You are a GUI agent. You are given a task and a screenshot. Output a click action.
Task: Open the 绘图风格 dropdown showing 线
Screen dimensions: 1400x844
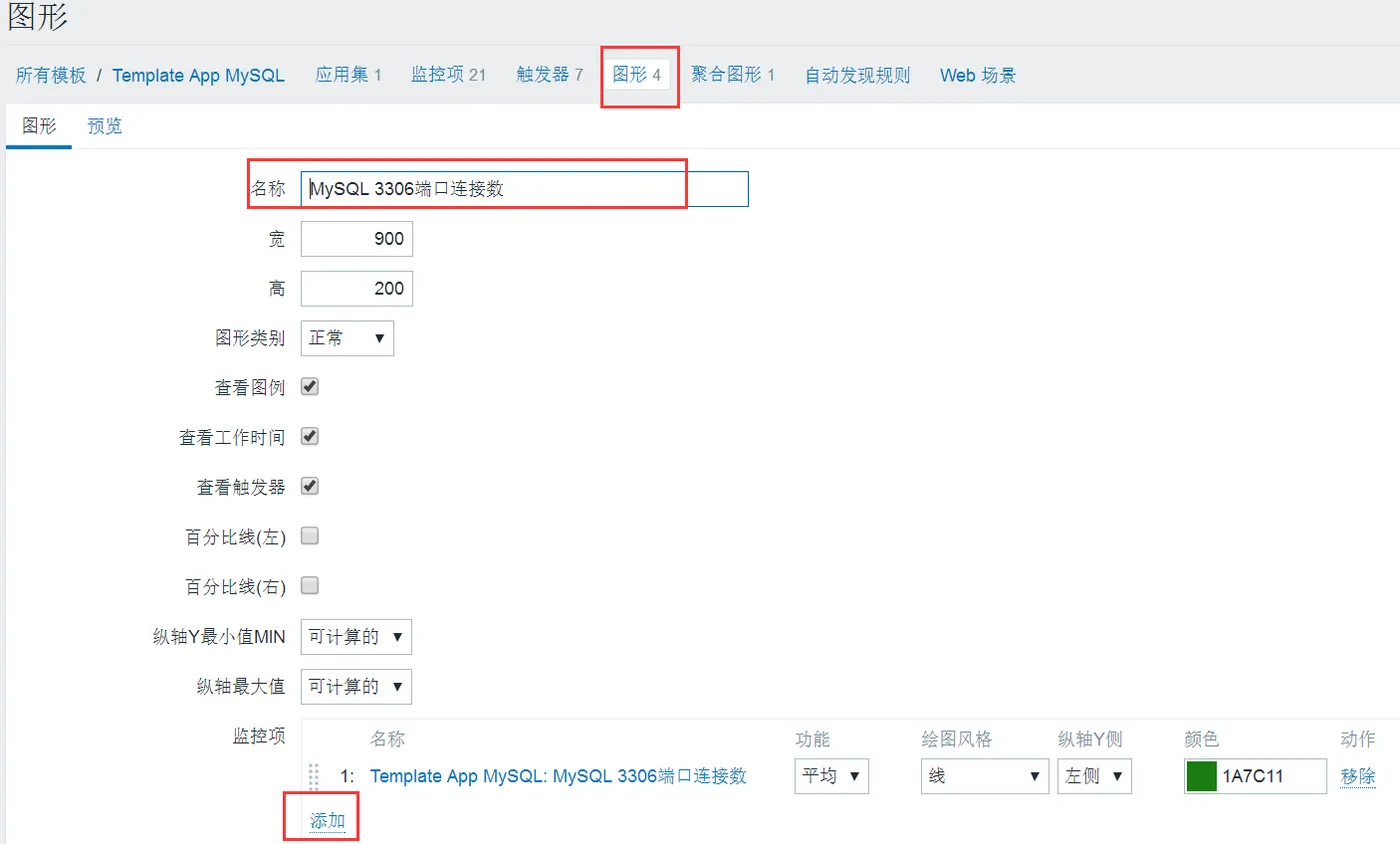click(x=984, y=776)
